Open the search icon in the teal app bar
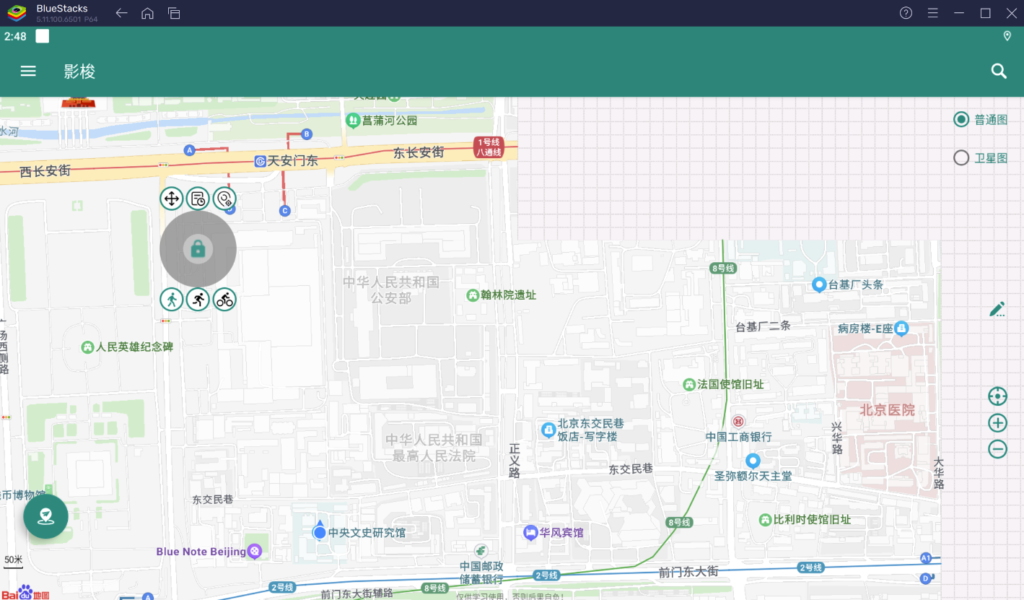 (x=999, y=71)
